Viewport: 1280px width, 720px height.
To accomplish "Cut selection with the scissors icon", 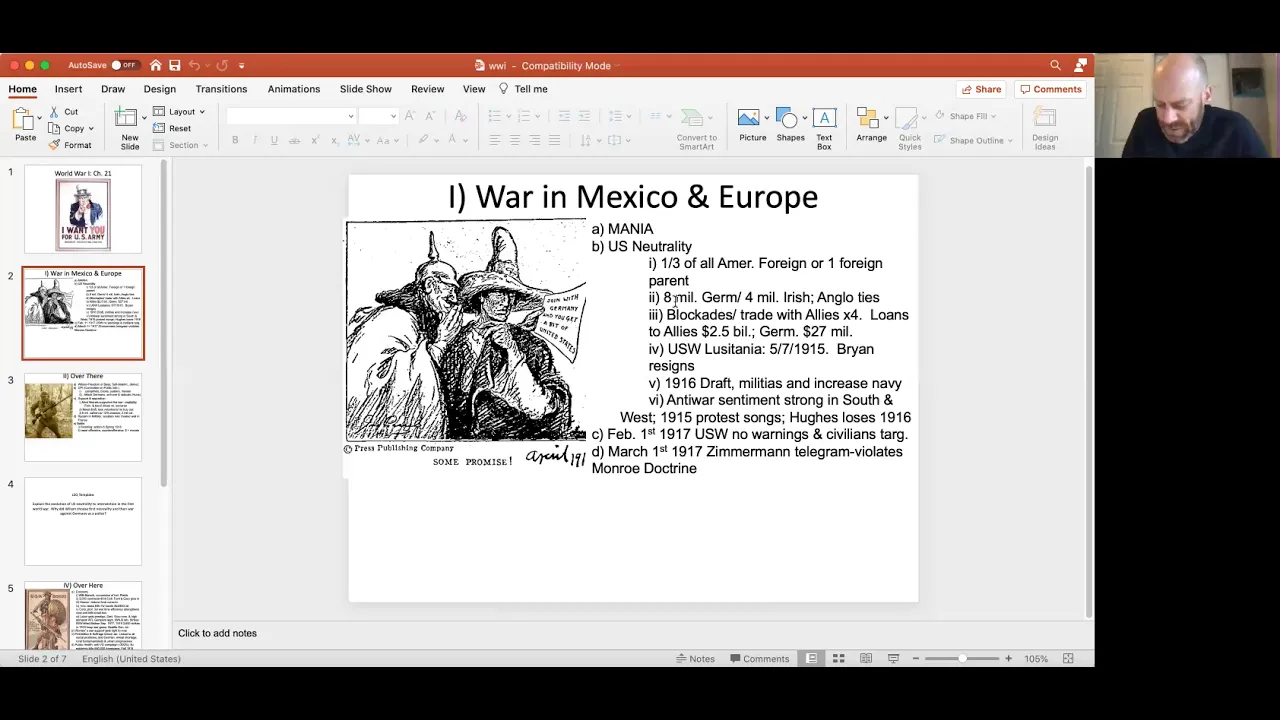I will (54, 112).
